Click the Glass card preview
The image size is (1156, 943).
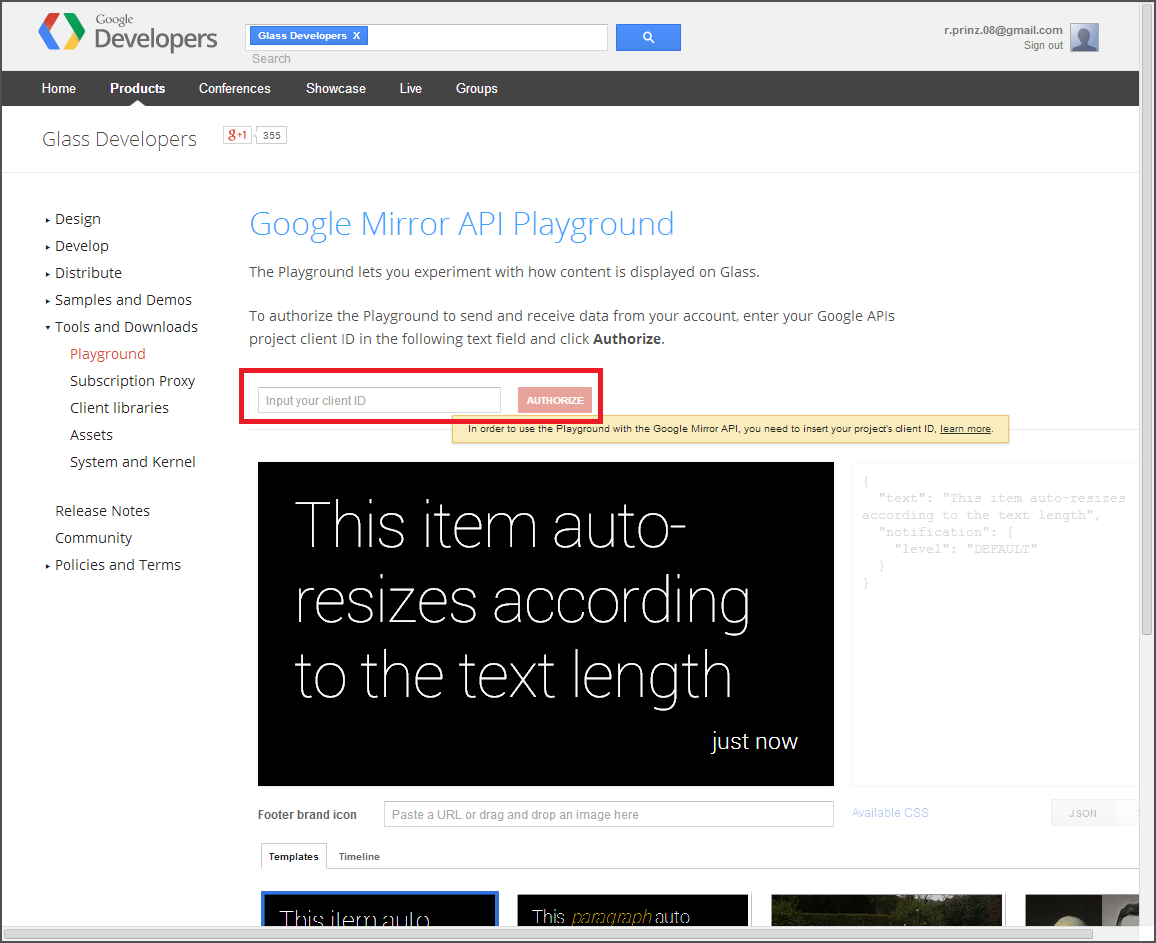click(546, 624)
